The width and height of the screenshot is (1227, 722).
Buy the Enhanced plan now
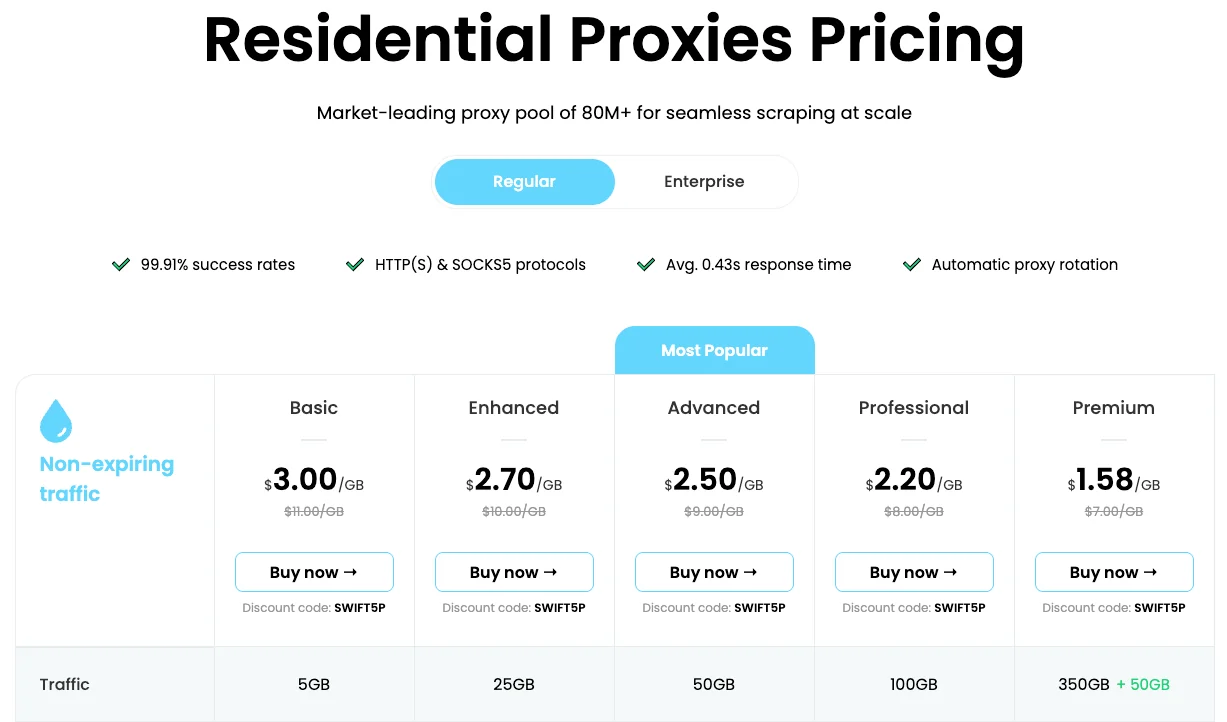tap(514, 571)
